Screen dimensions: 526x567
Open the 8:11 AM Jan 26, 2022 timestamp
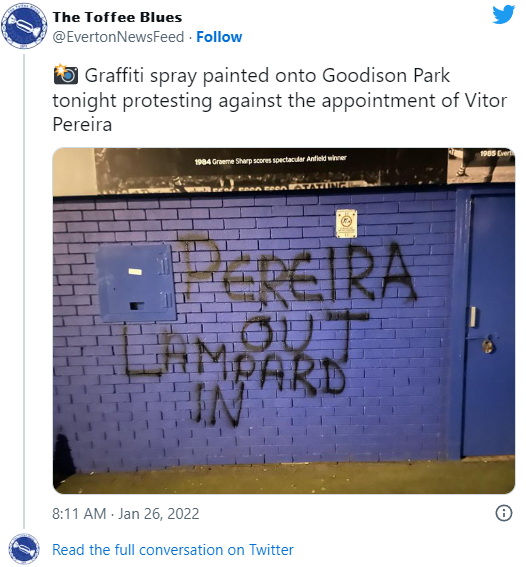(125, 513)
